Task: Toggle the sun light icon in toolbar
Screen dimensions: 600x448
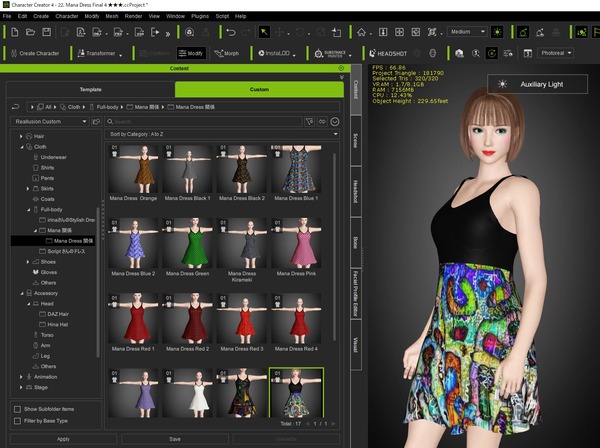Action: click(x=497, y=32)
